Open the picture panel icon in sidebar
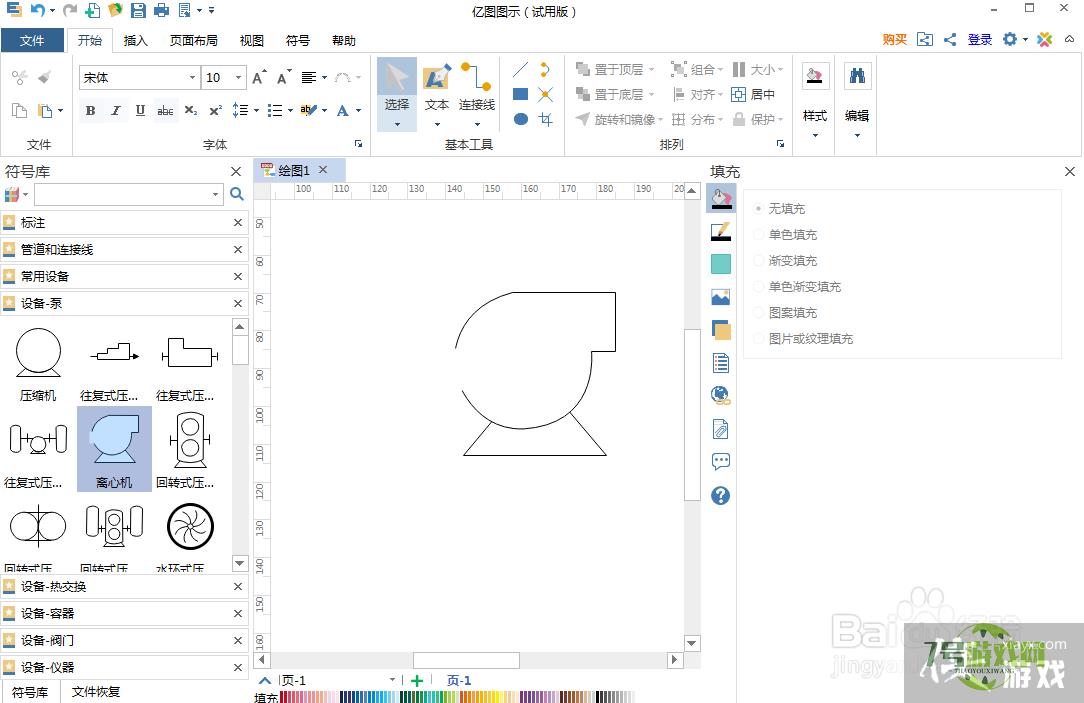 [720, 297]
